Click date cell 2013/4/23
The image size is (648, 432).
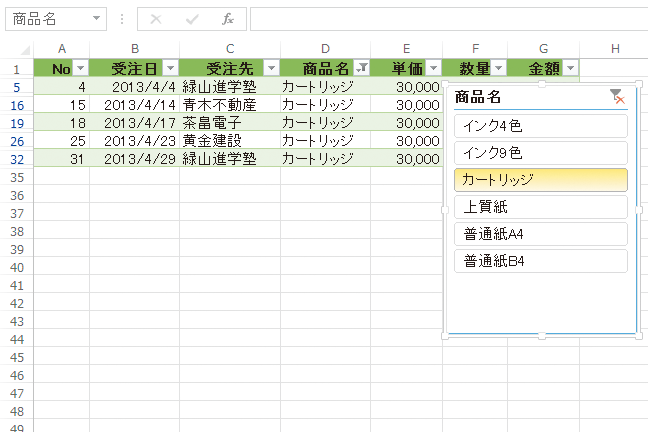click(135, 141)
